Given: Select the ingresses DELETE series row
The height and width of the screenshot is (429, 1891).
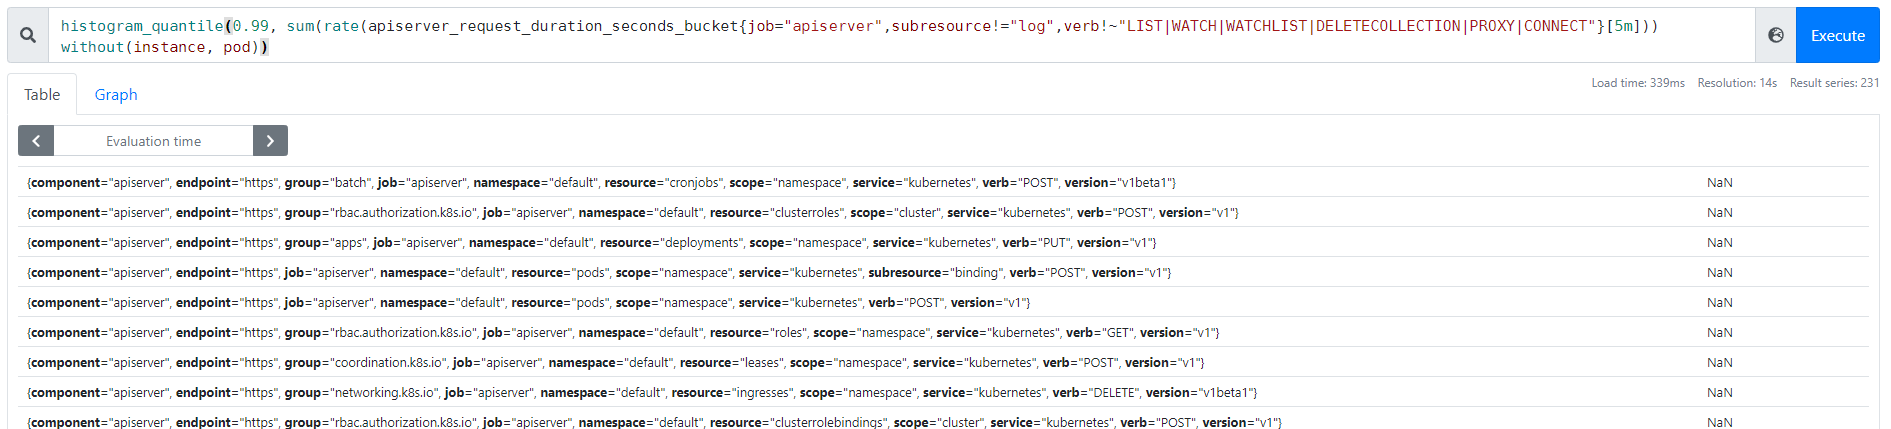Looking at the screenshot, I should tap(642, 393).
